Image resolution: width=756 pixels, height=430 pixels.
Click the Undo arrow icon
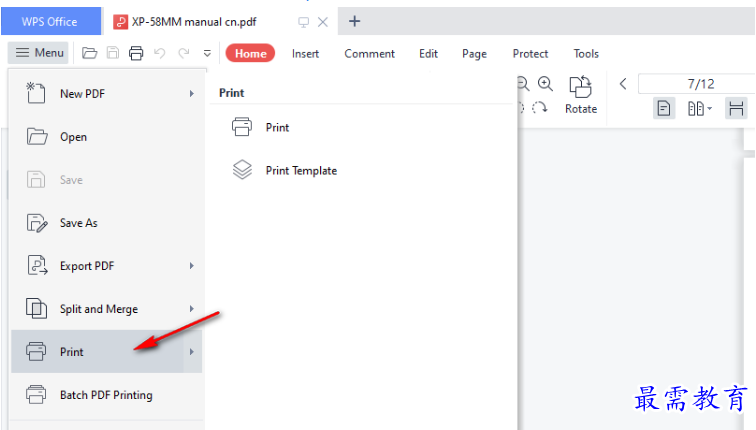[160, 53]
